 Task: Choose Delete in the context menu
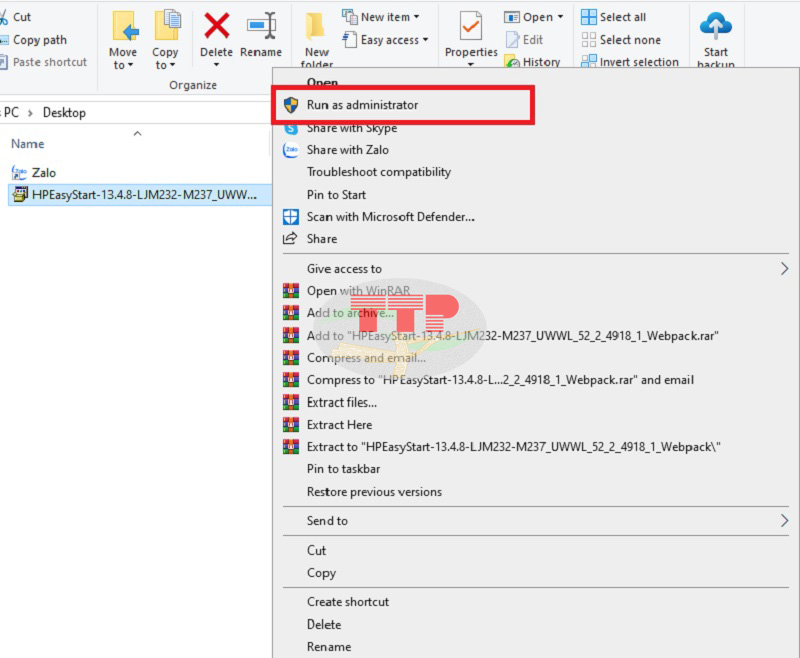(324, 624)
